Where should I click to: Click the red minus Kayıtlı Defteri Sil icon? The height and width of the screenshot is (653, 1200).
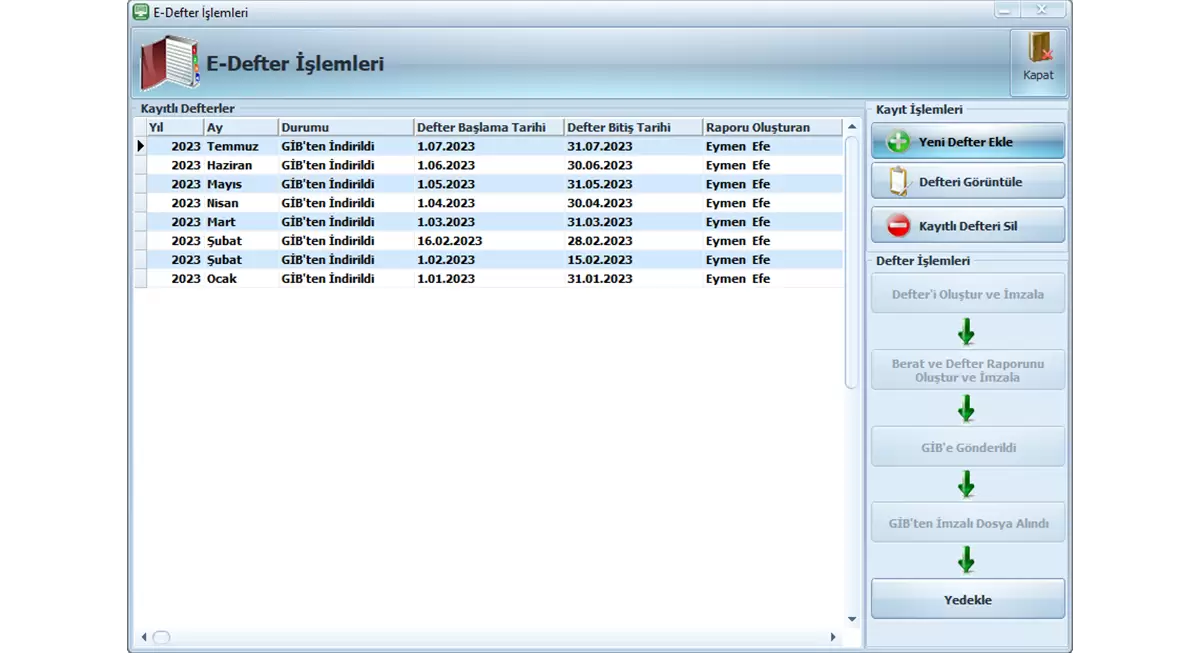898,226
